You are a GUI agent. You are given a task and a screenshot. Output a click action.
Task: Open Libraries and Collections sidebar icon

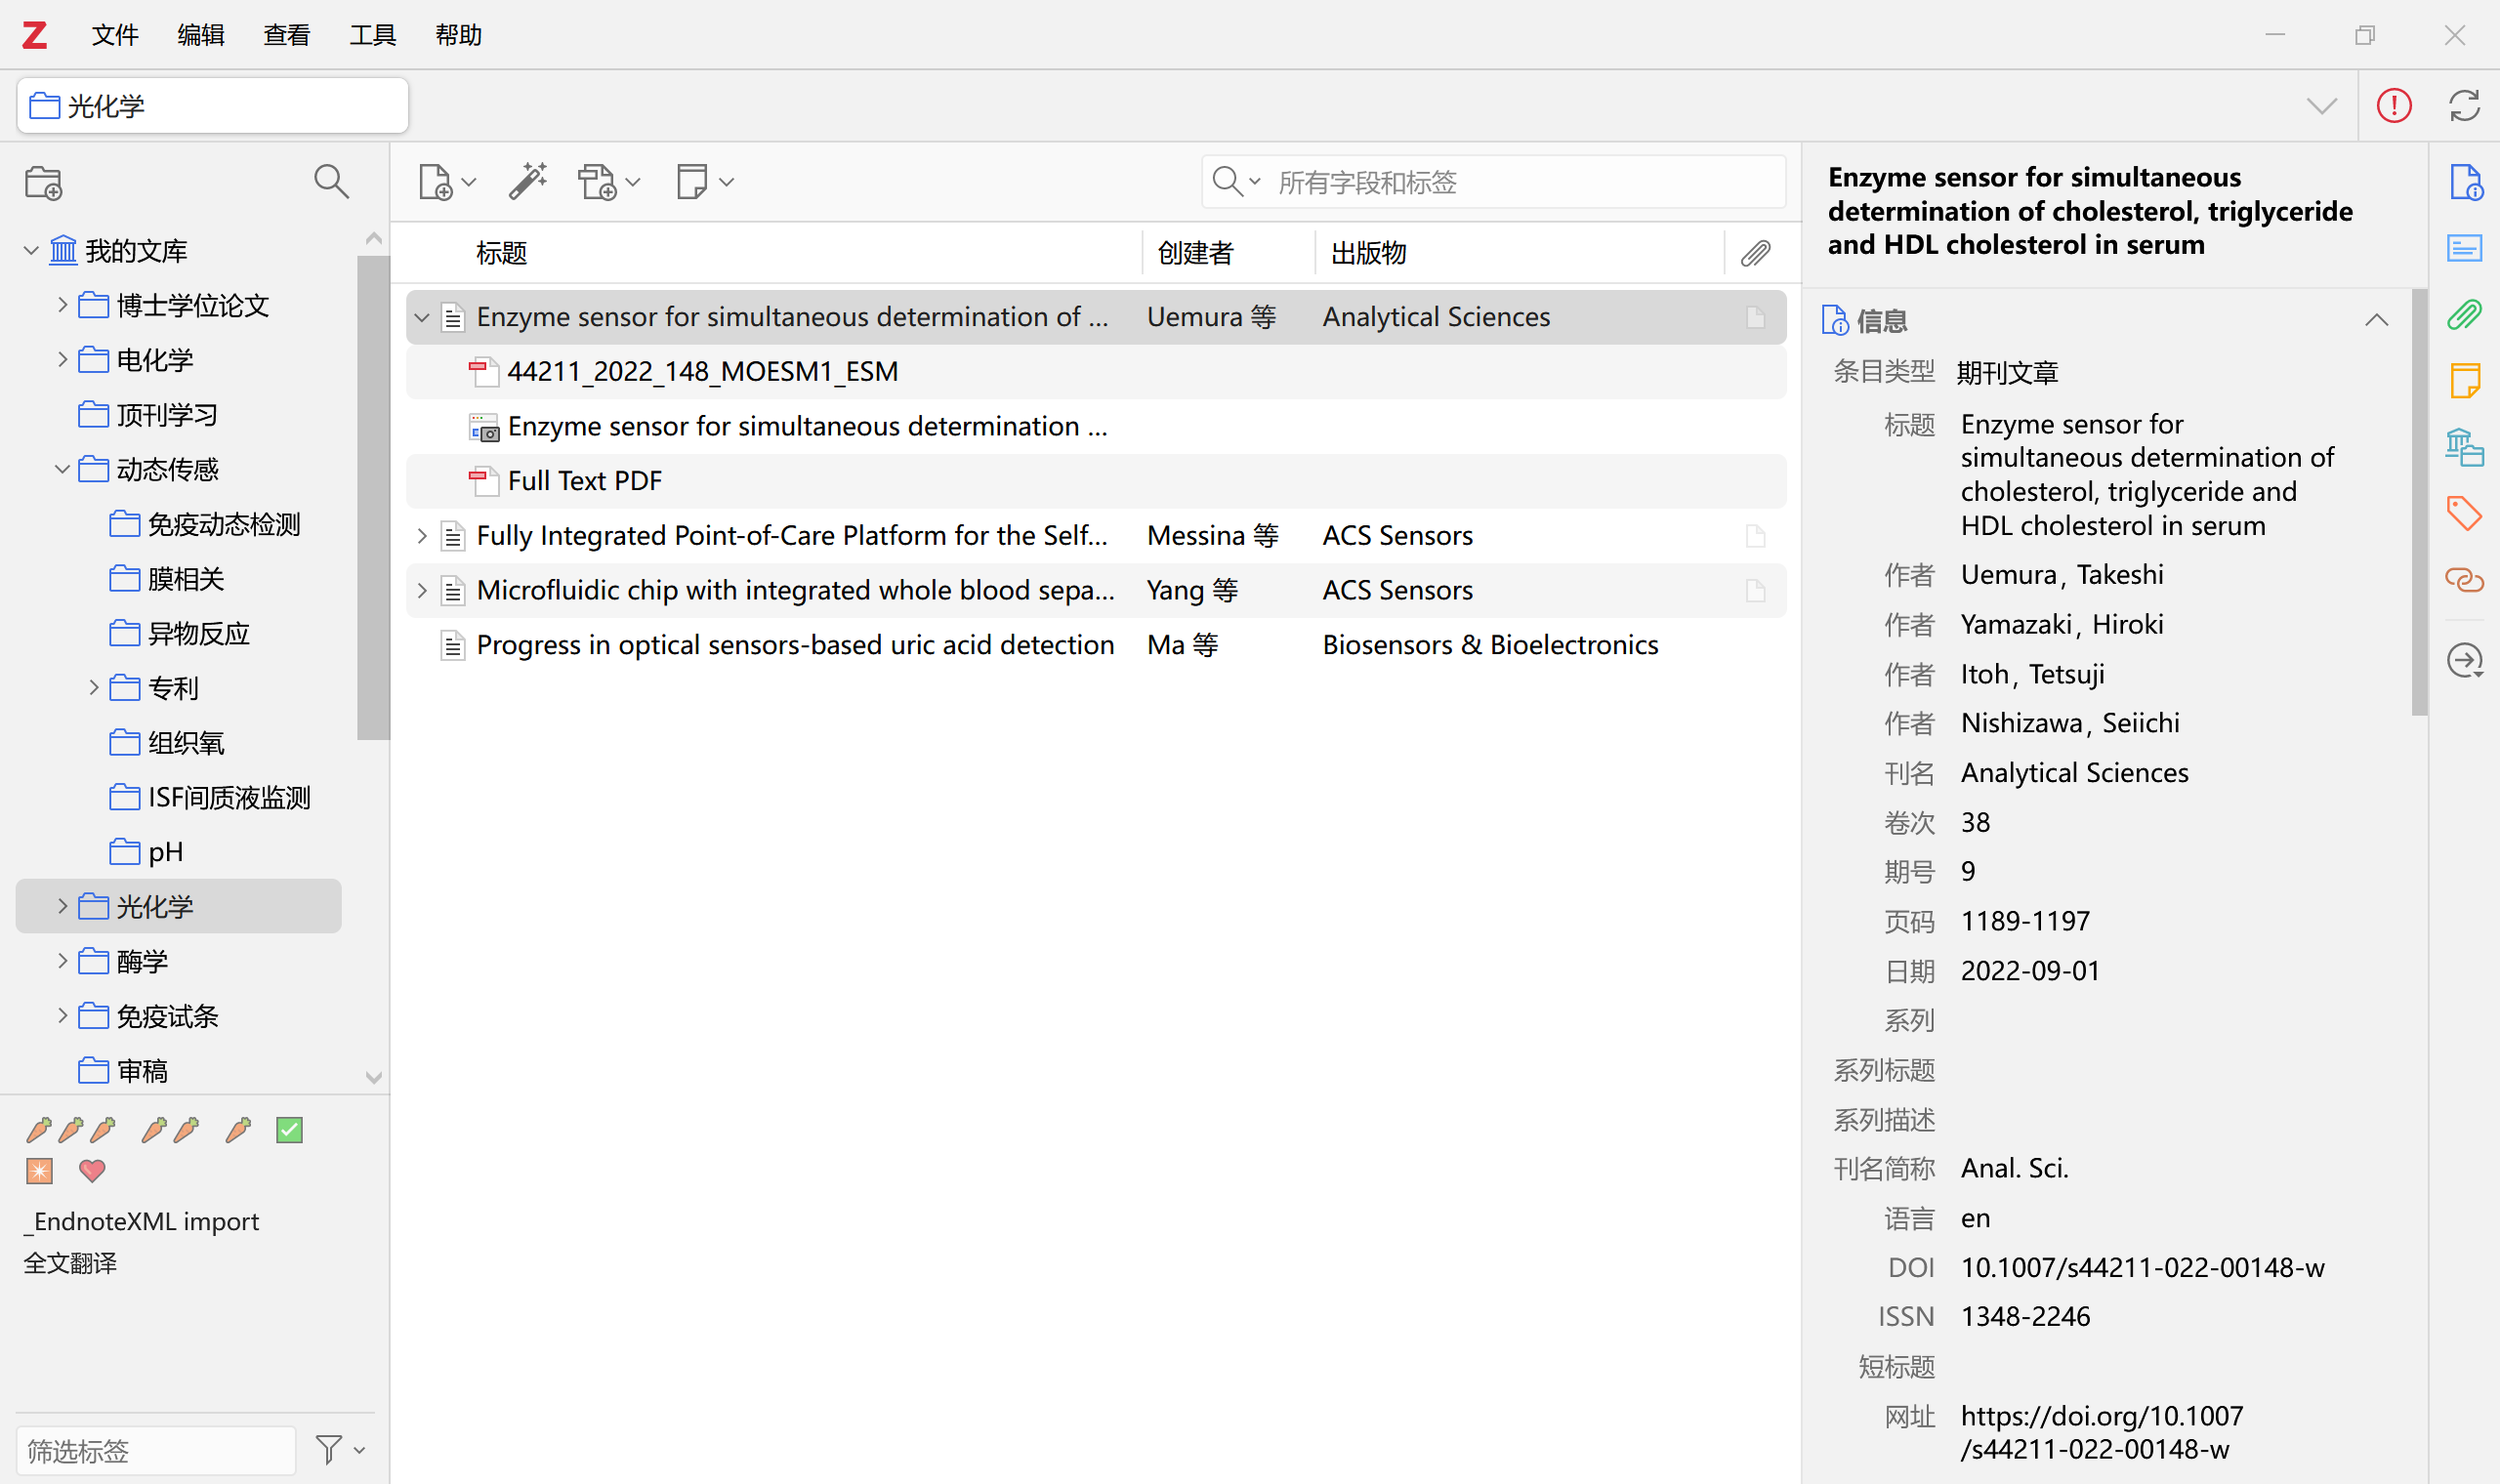tap(2464, 446)
